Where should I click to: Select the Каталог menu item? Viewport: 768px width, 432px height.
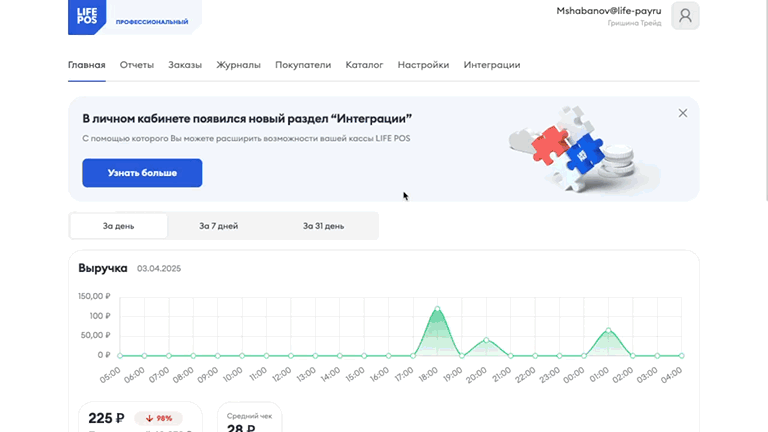tap(364, 65)
